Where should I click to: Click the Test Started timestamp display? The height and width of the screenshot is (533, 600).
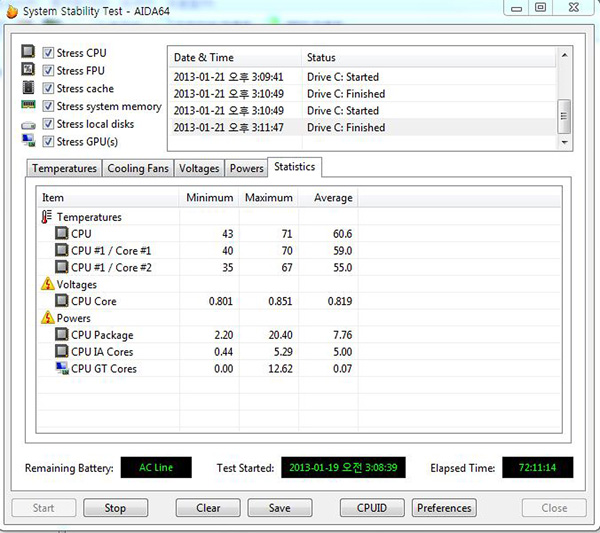[x=343, y=467]
